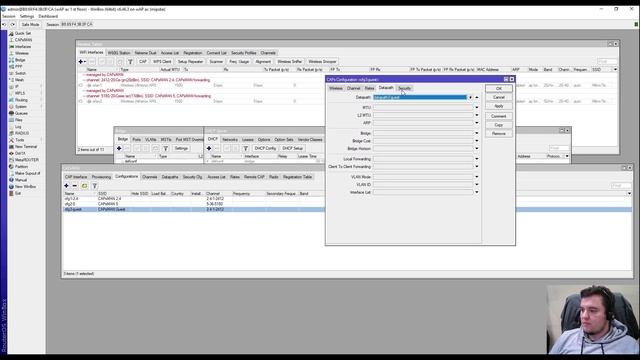Open Security Cfg. tab in CAPsMAN window
Image resolution: width=640 pixels, height=360 pixels.
192,177
